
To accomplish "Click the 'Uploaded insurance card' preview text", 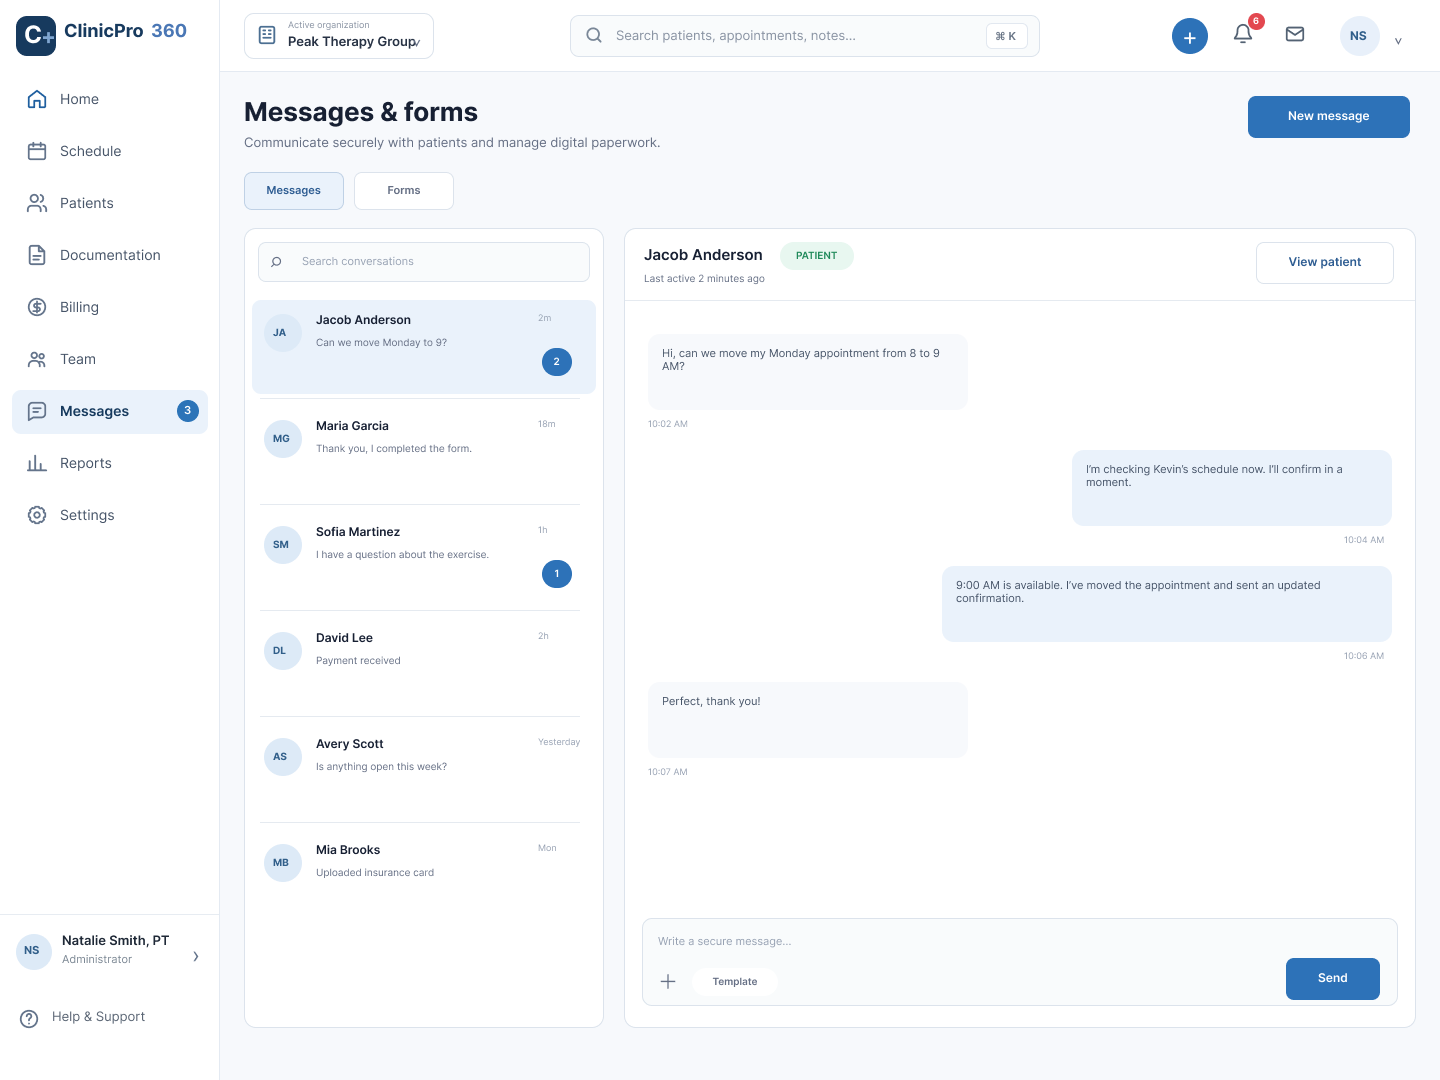I will [375, 873].
